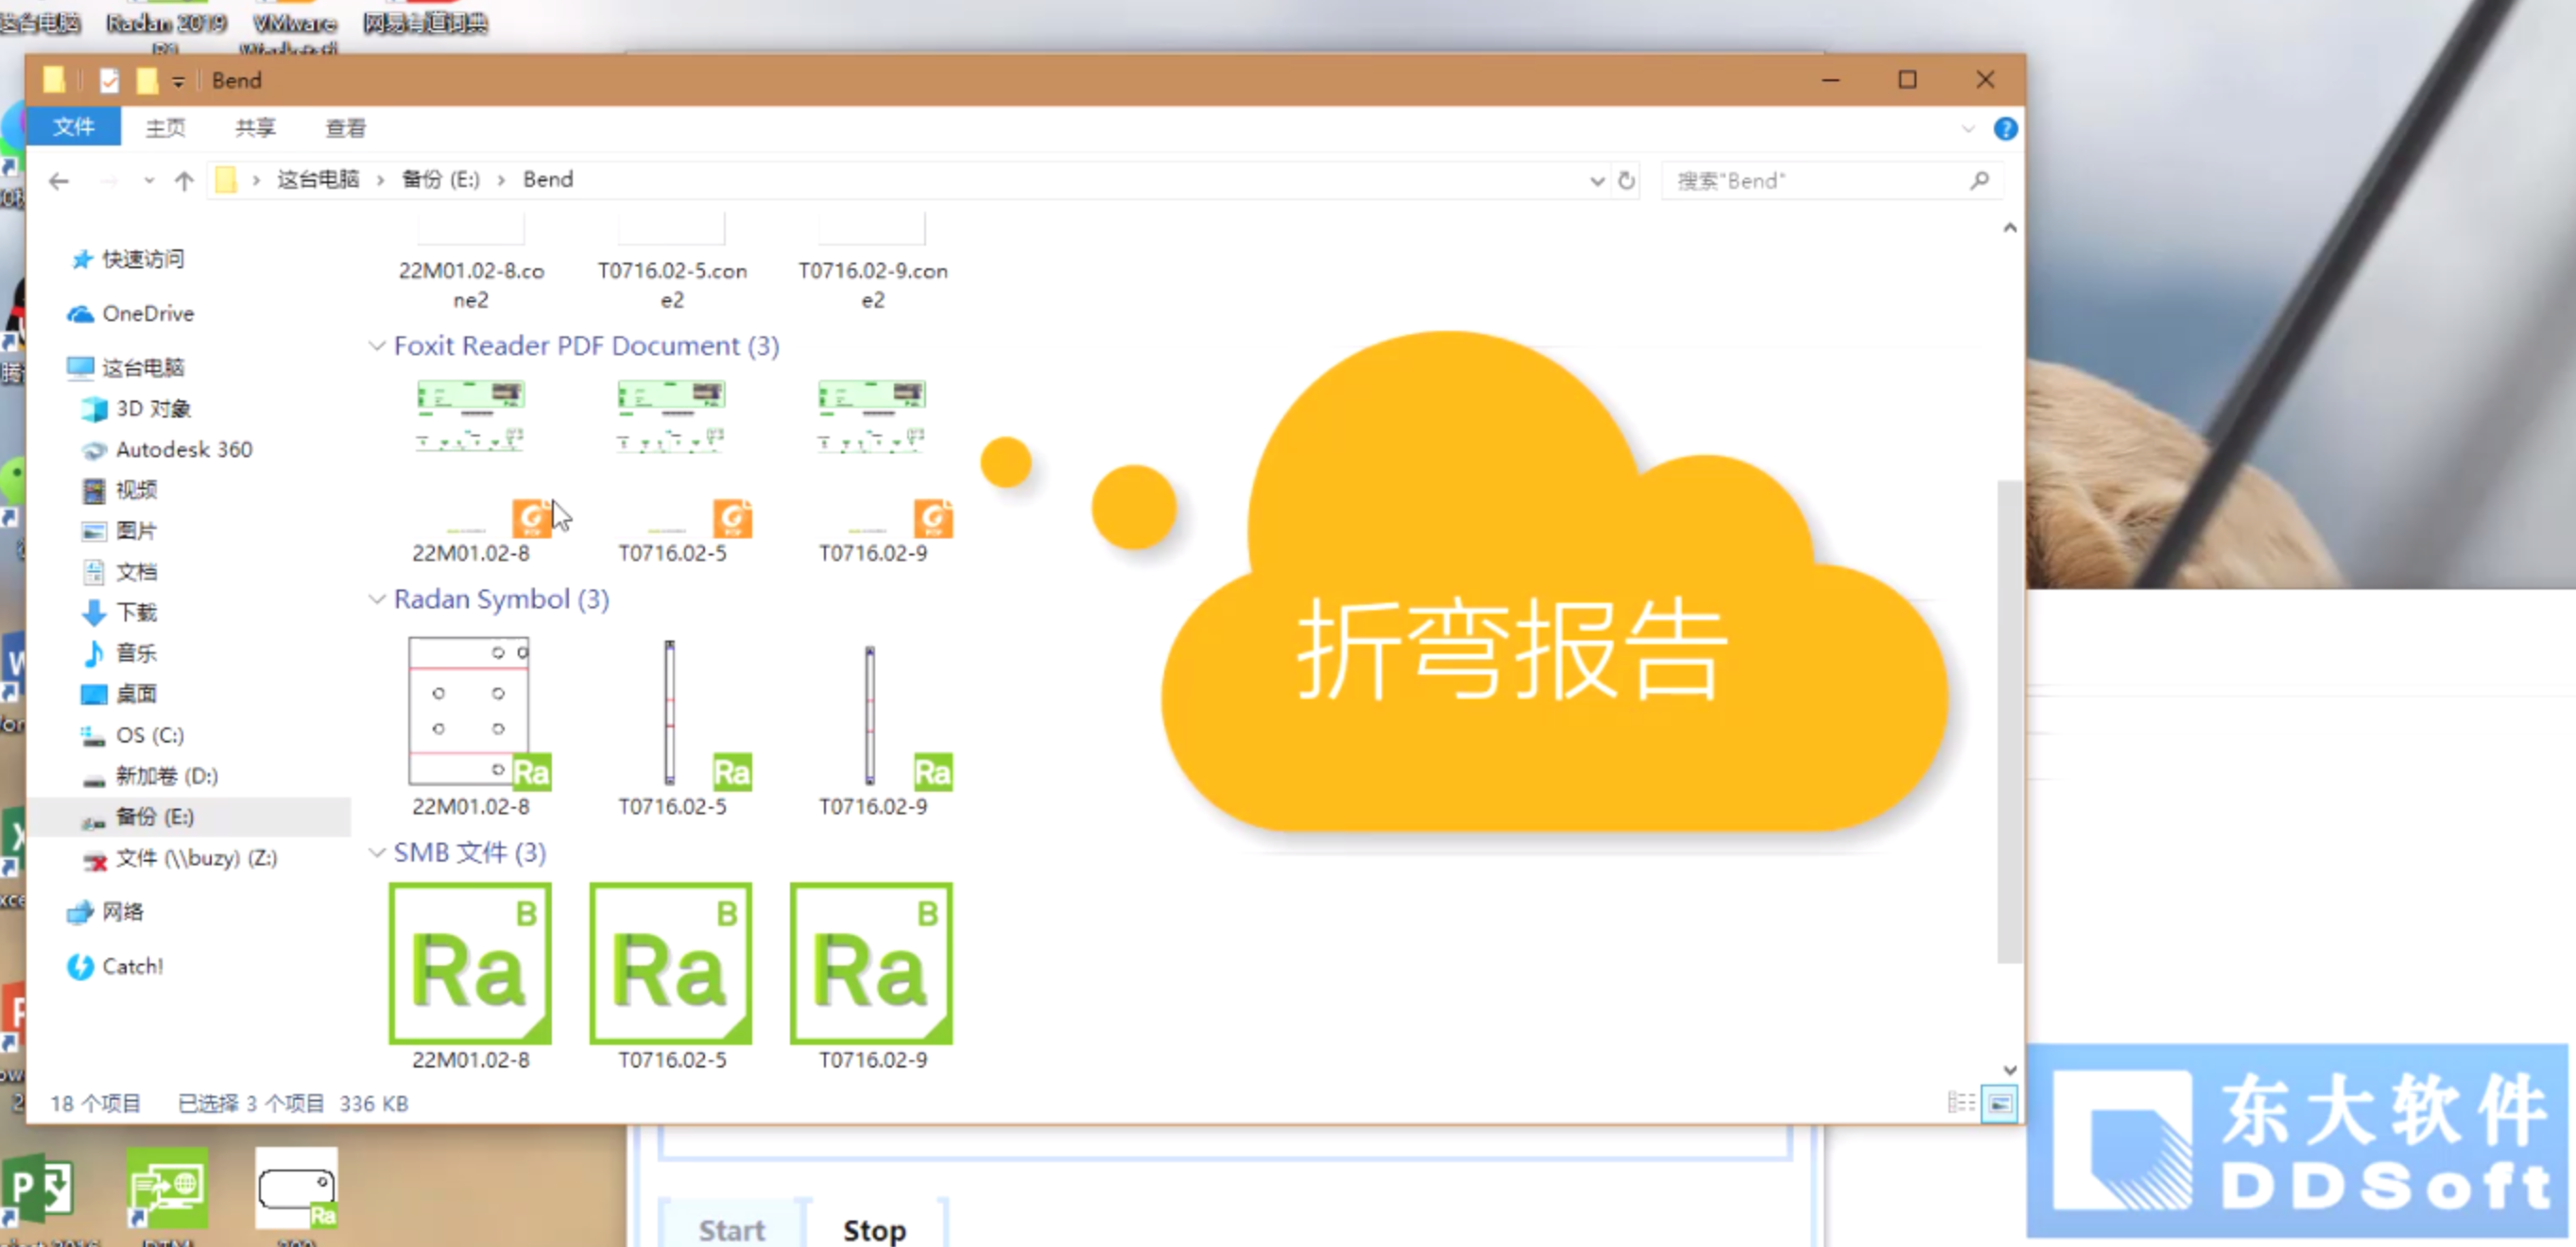This screenshot has height=1247, width=2576.
Task: Switch to details view layout icon
Action: (x=1961, y=1103)
